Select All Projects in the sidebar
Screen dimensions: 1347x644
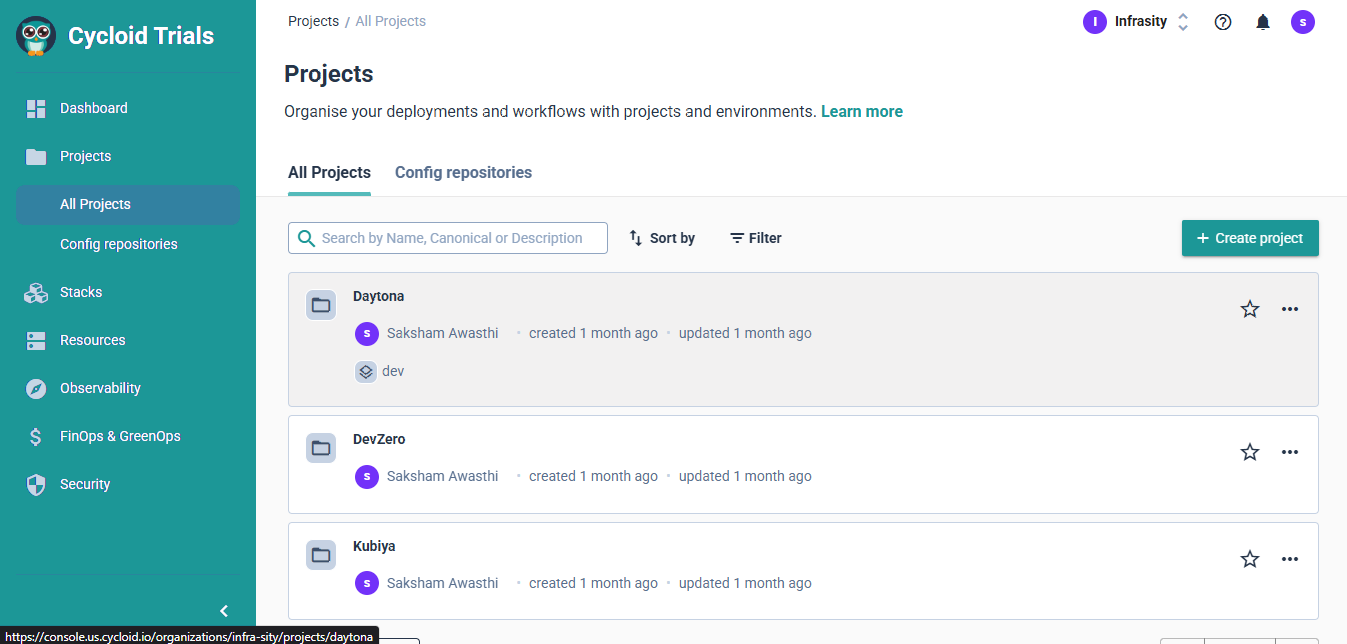[x=128, y=204]
